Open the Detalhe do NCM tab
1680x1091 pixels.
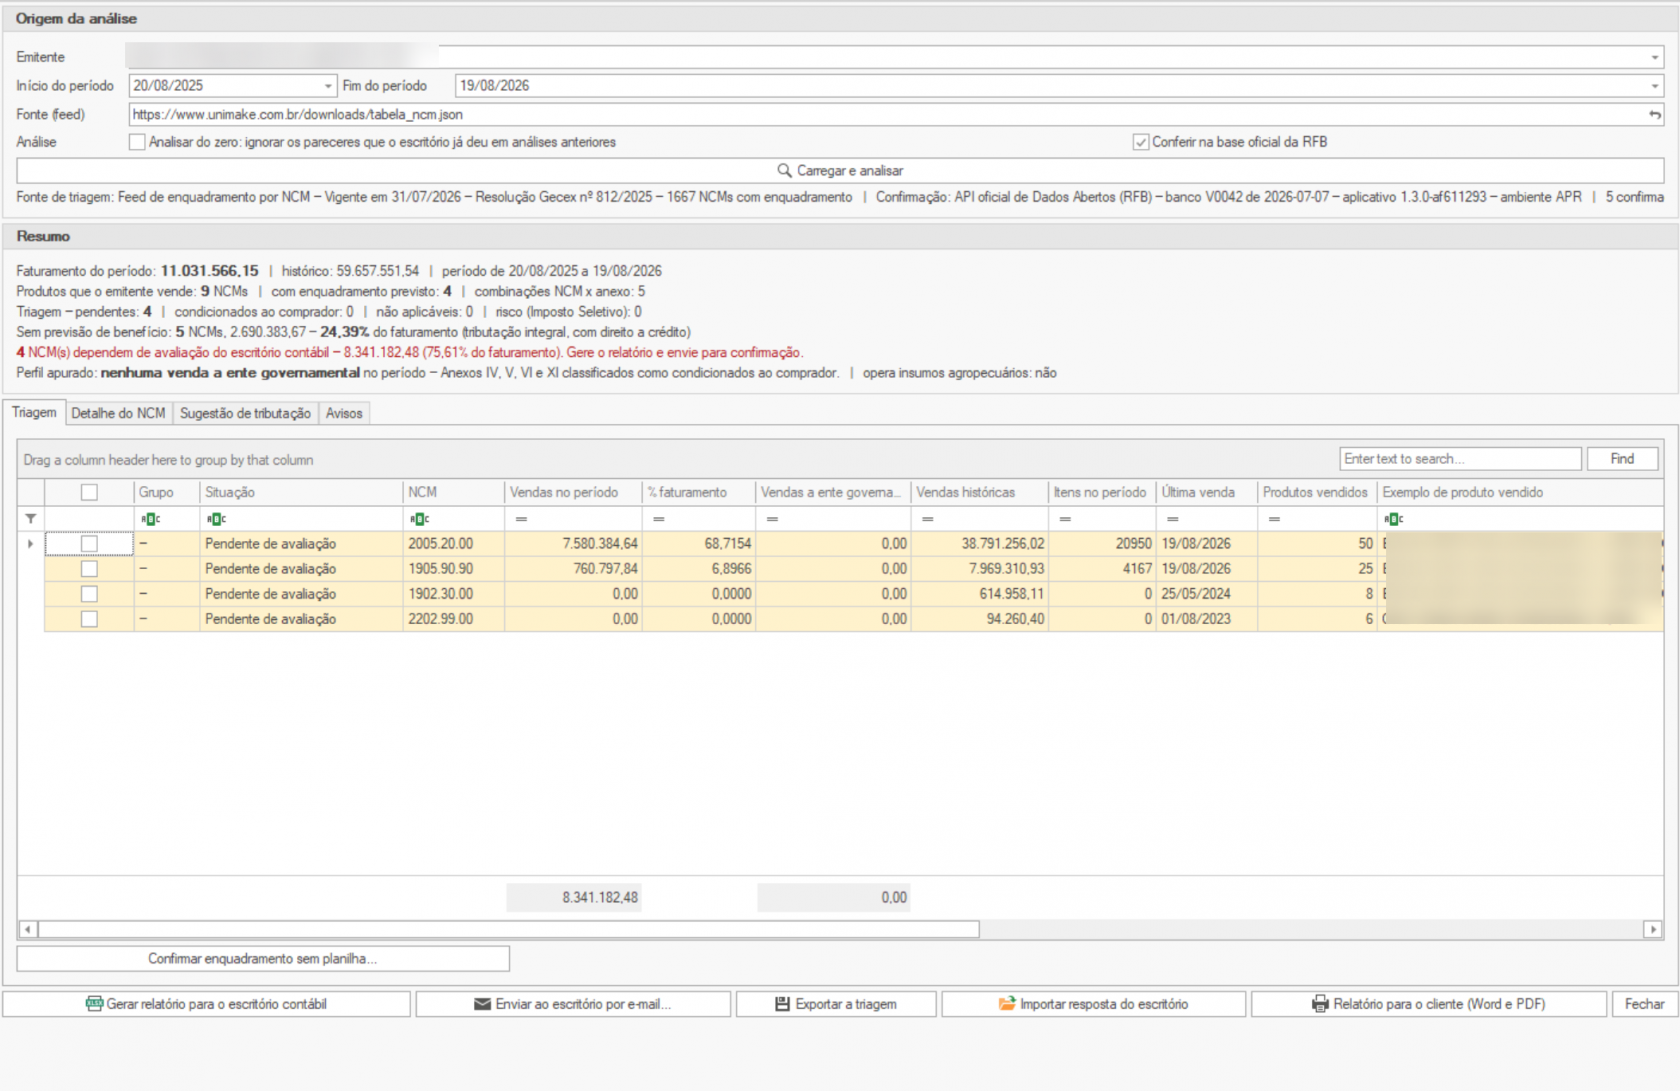click(x=118, y=413)
